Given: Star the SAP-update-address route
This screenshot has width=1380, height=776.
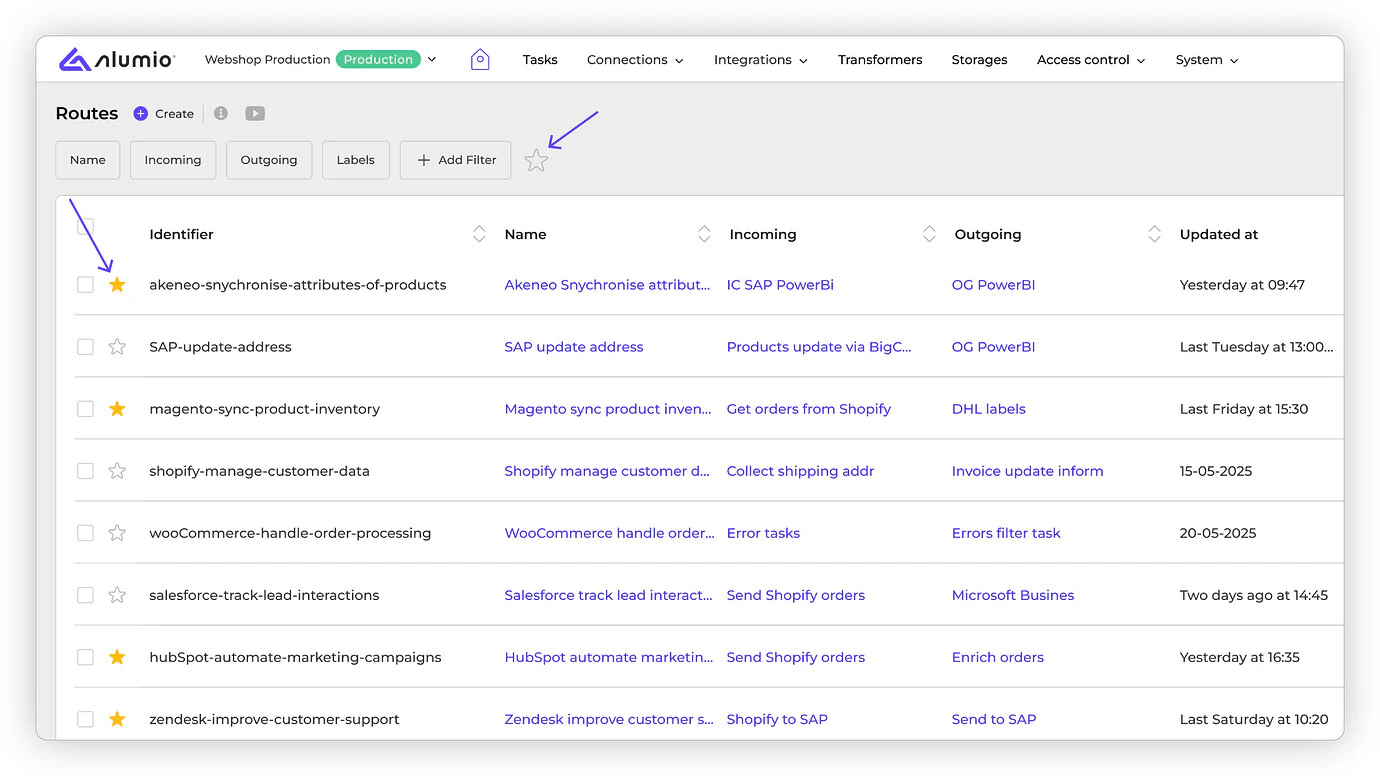Looking at the screenshot, I should pyautogui.click(x=117, y=347).
